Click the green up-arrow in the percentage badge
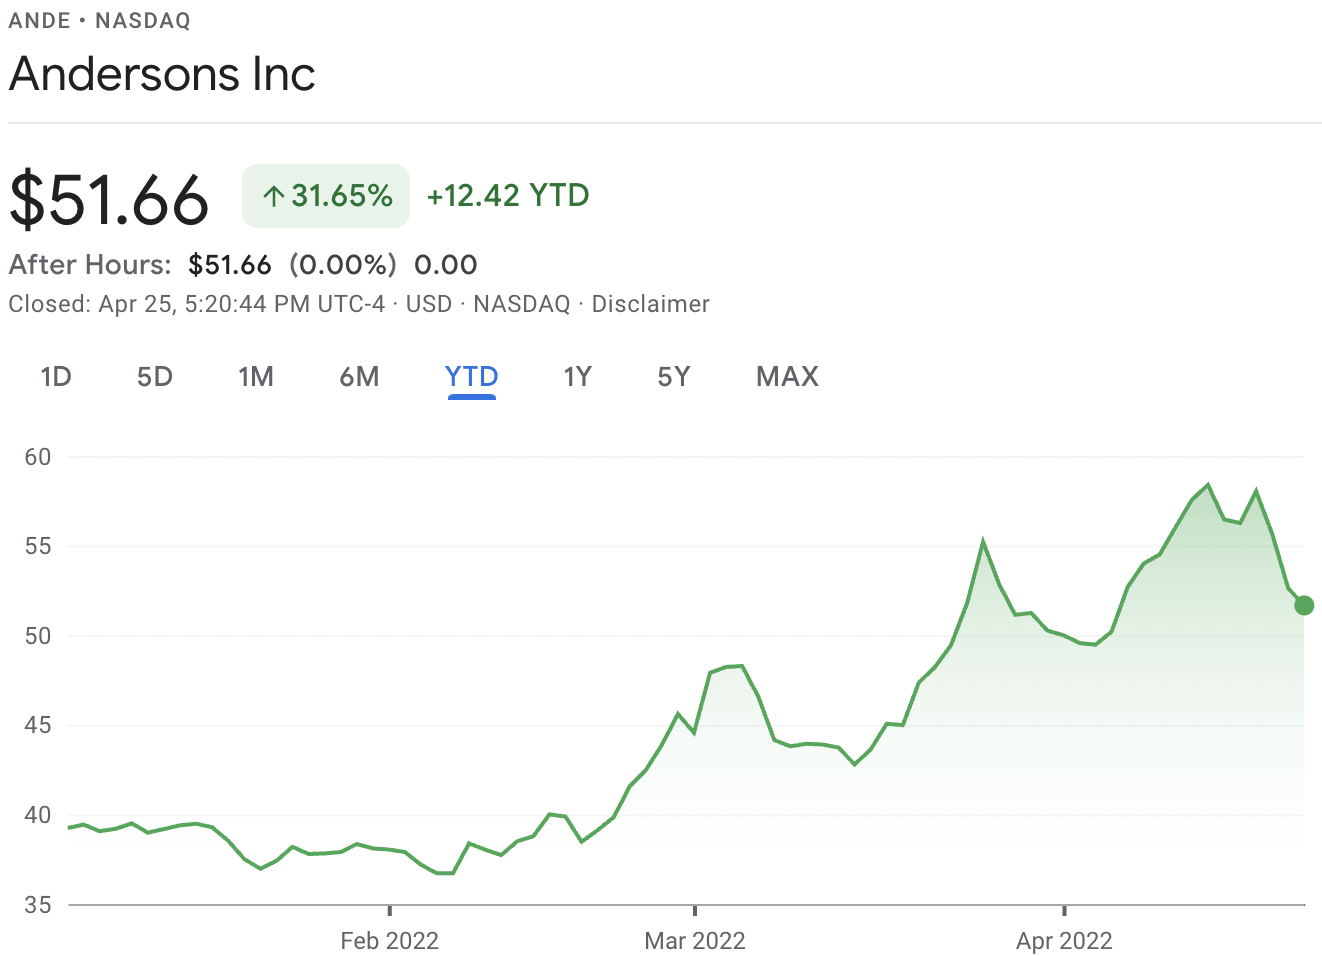 (273, 196)
